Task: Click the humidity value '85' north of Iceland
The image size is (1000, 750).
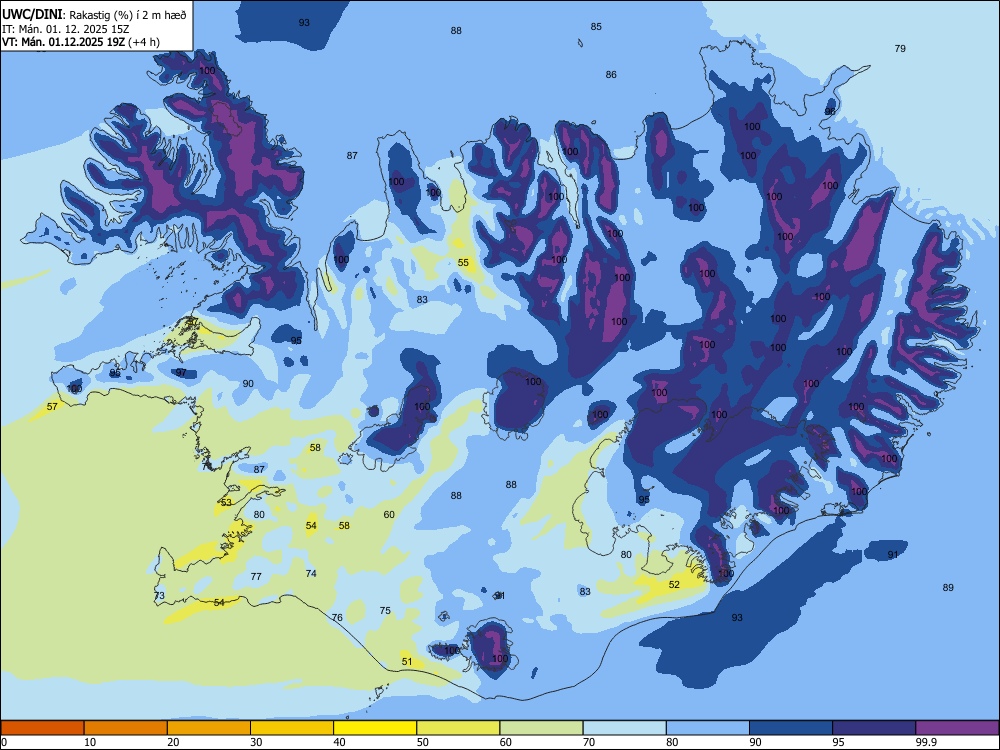Action: coord(596,27)
